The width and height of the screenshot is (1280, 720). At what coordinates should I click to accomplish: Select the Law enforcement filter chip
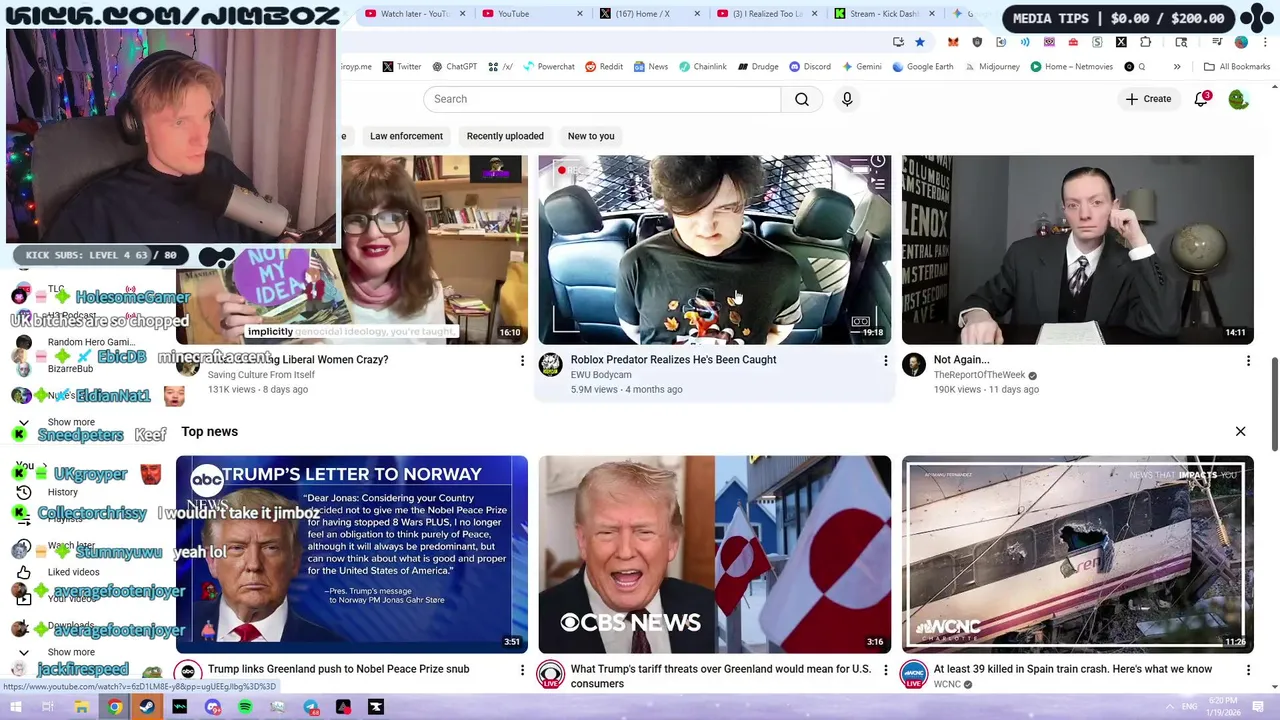[x=406, y=136]
